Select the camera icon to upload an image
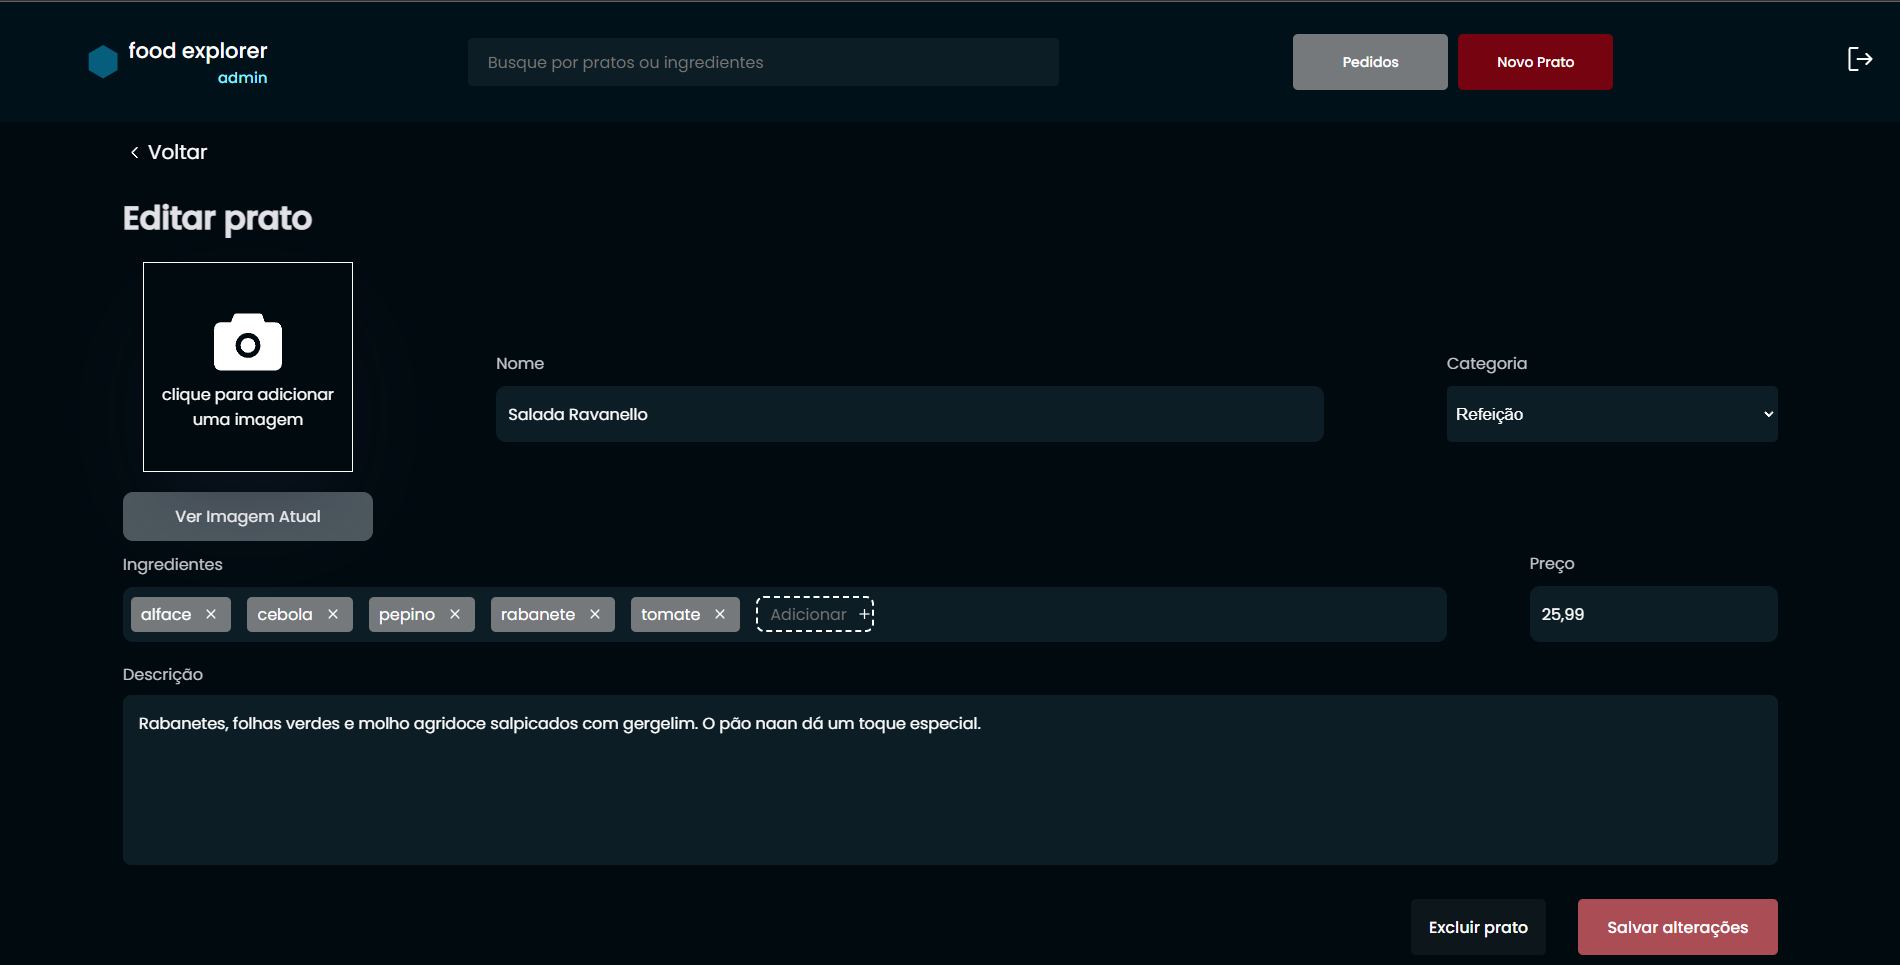Screen dimensions: 1900x965 pyautogui.click(x=247, y=342)
